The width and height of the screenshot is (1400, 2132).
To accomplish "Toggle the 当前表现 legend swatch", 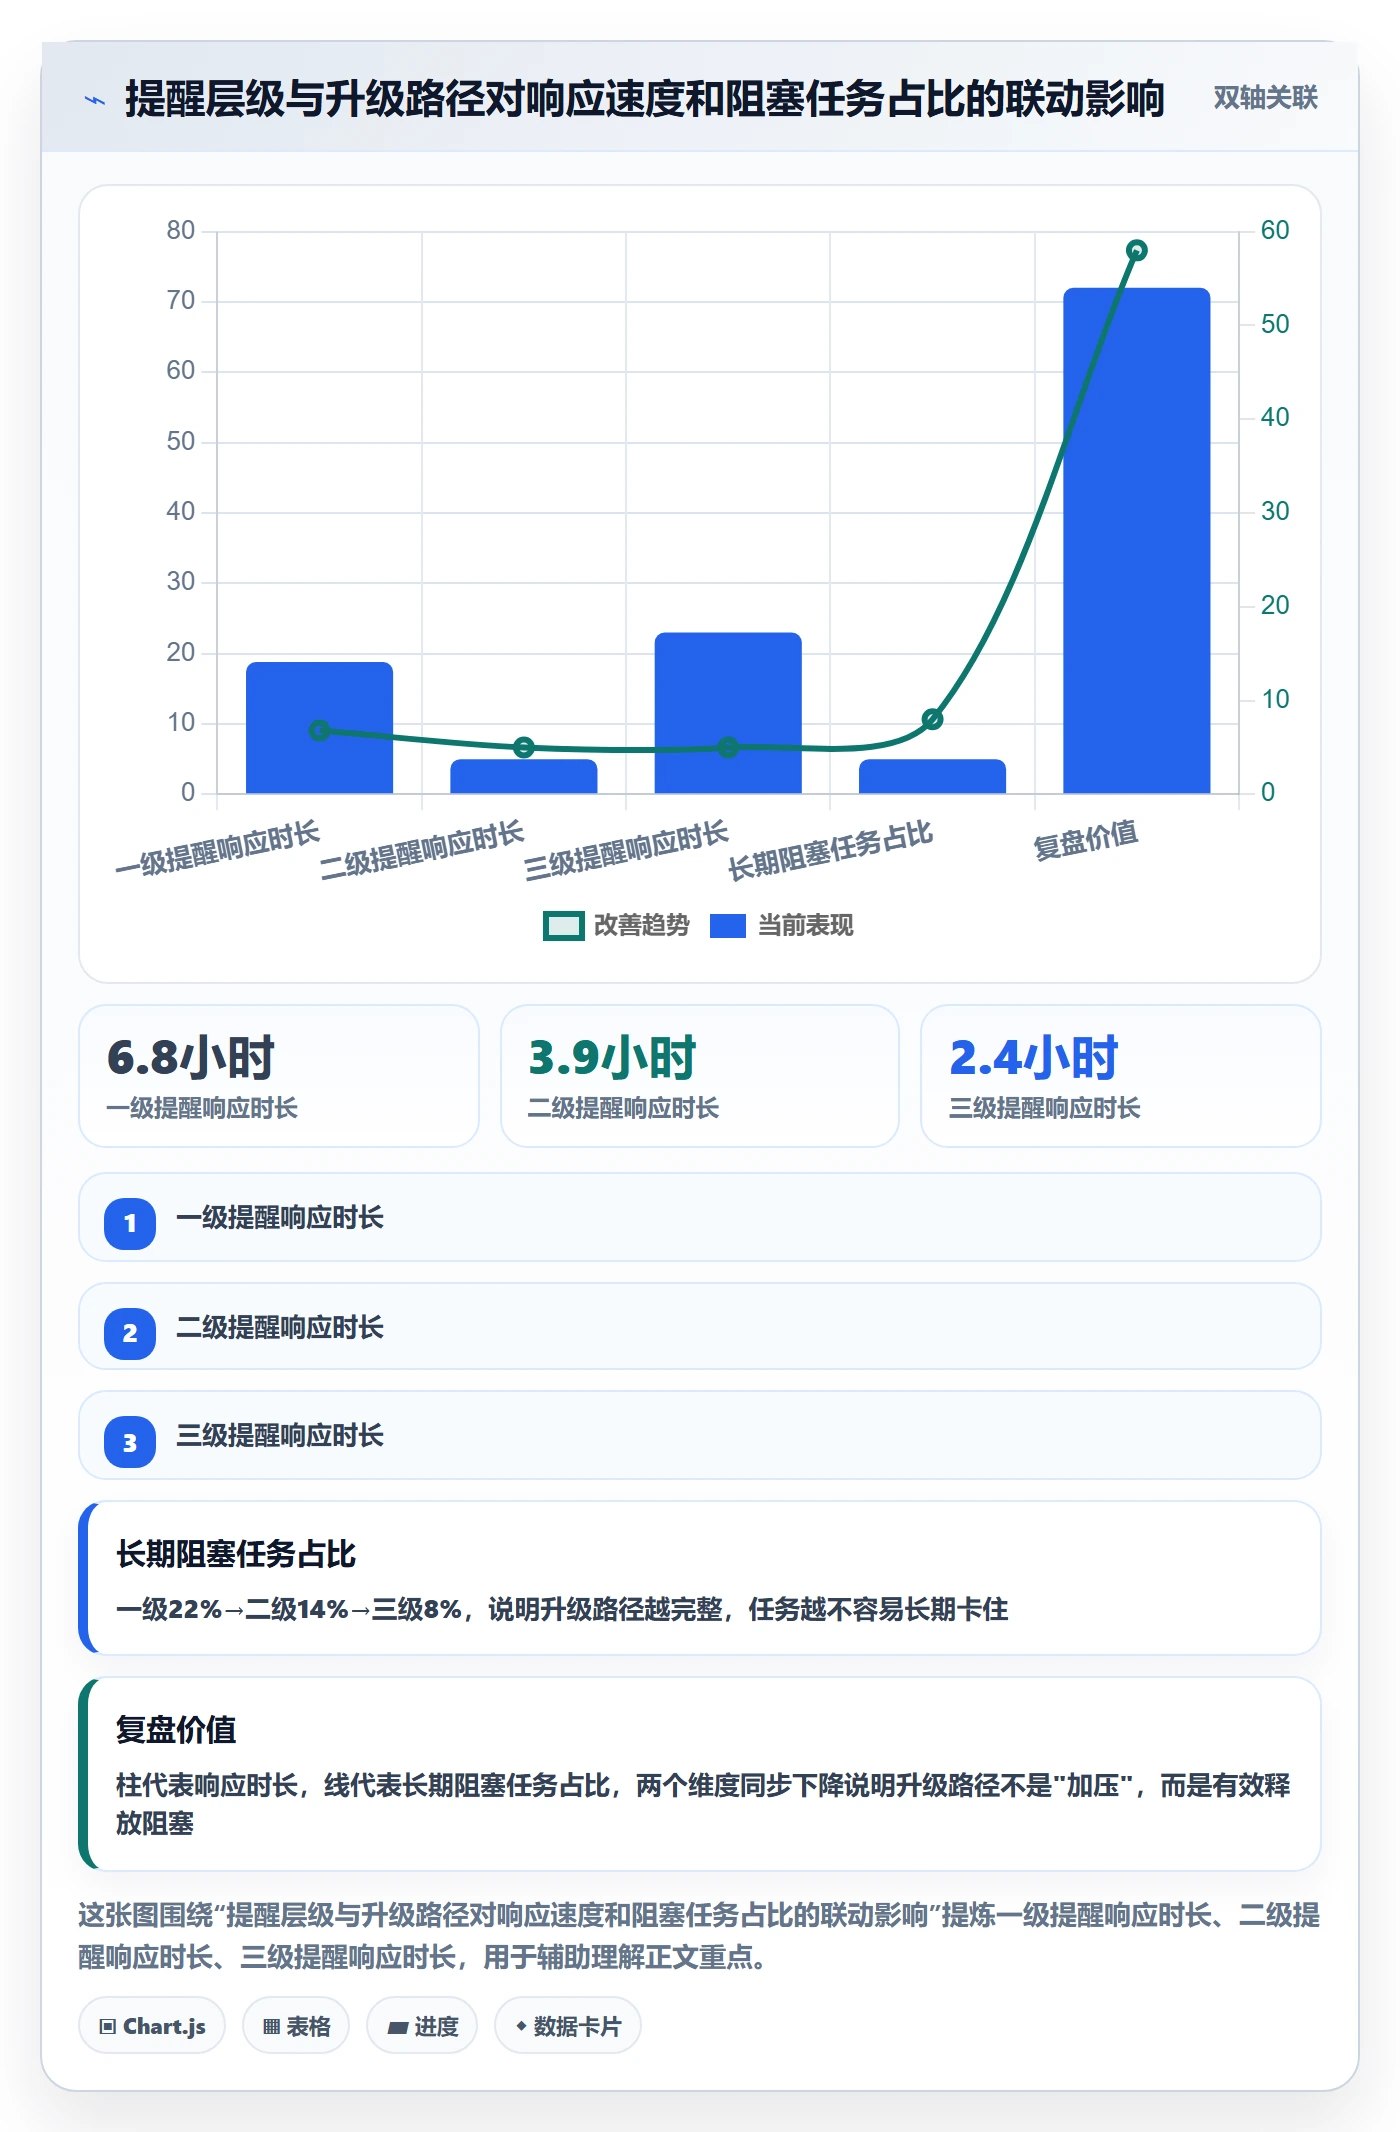I will pos(727,926).
